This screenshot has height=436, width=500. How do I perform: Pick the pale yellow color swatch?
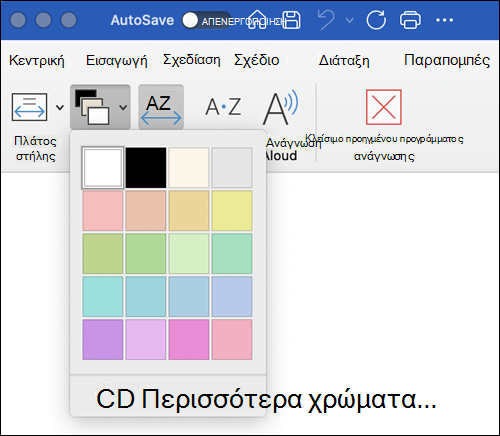point(232,211)
